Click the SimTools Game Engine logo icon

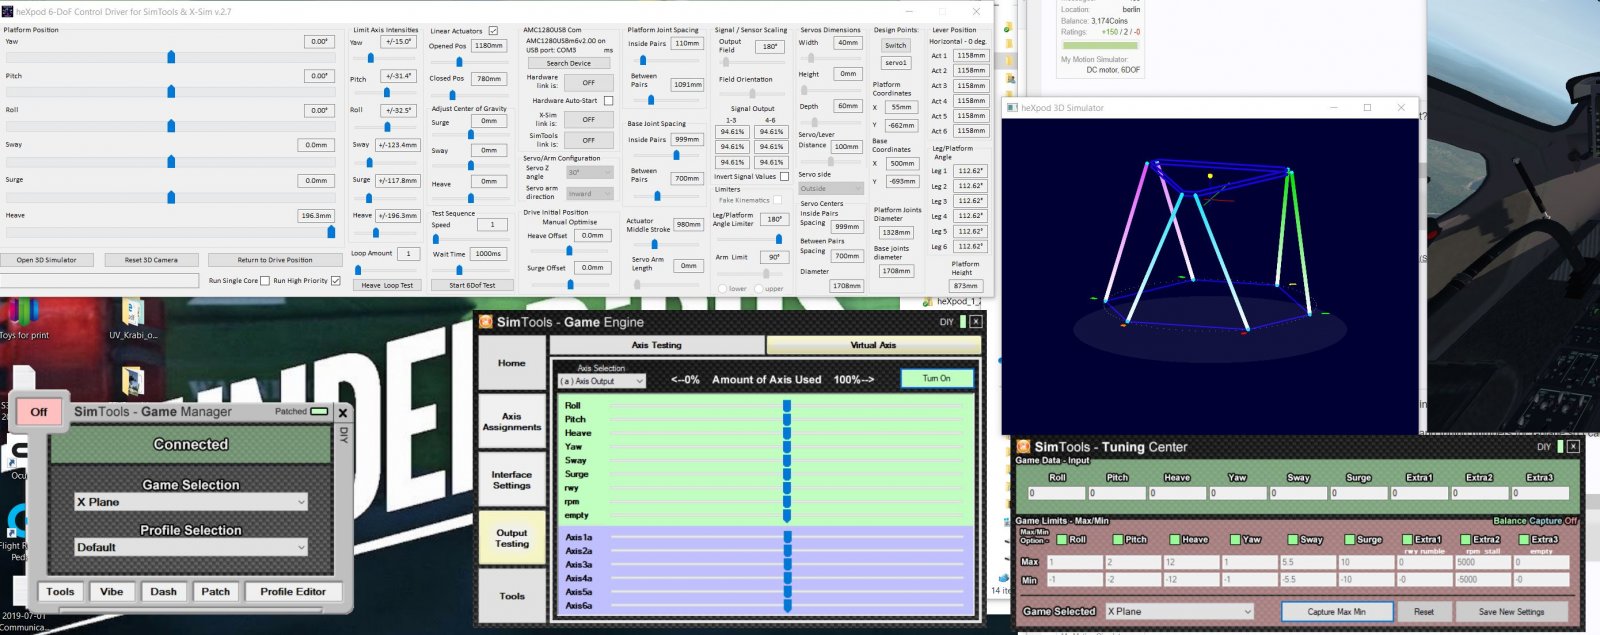(x=486, y=322)
